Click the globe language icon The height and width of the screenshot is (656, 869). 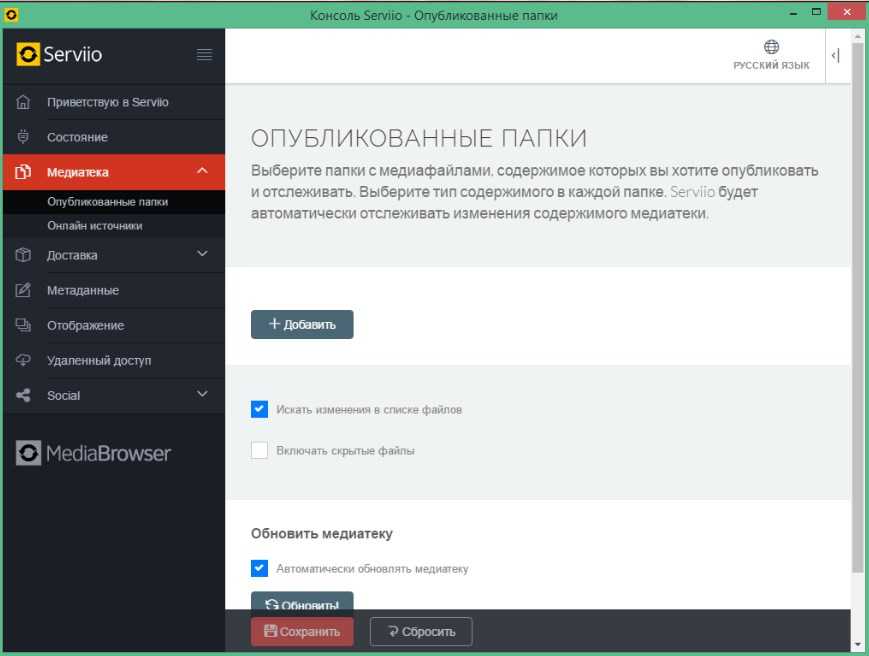click(771, 47)
